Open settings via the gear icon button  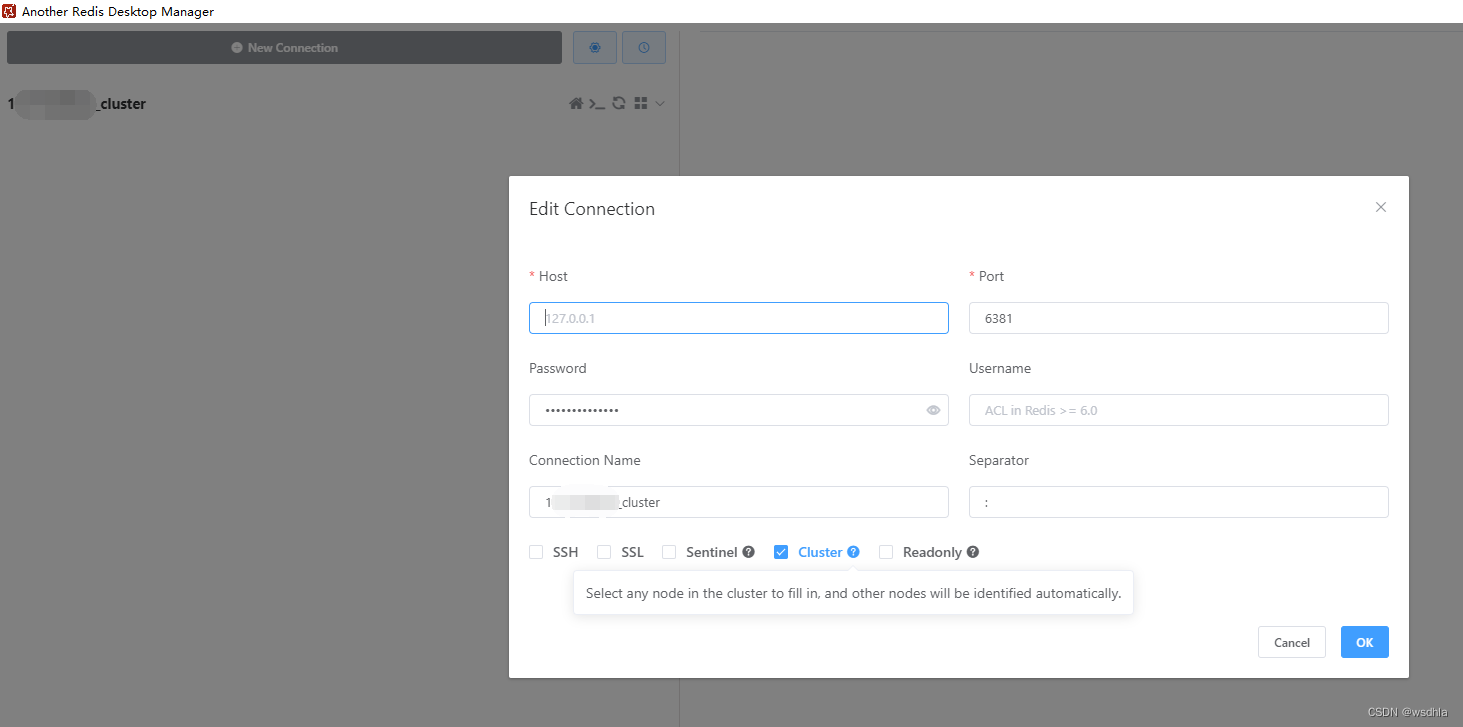click(x=595, y=47)
